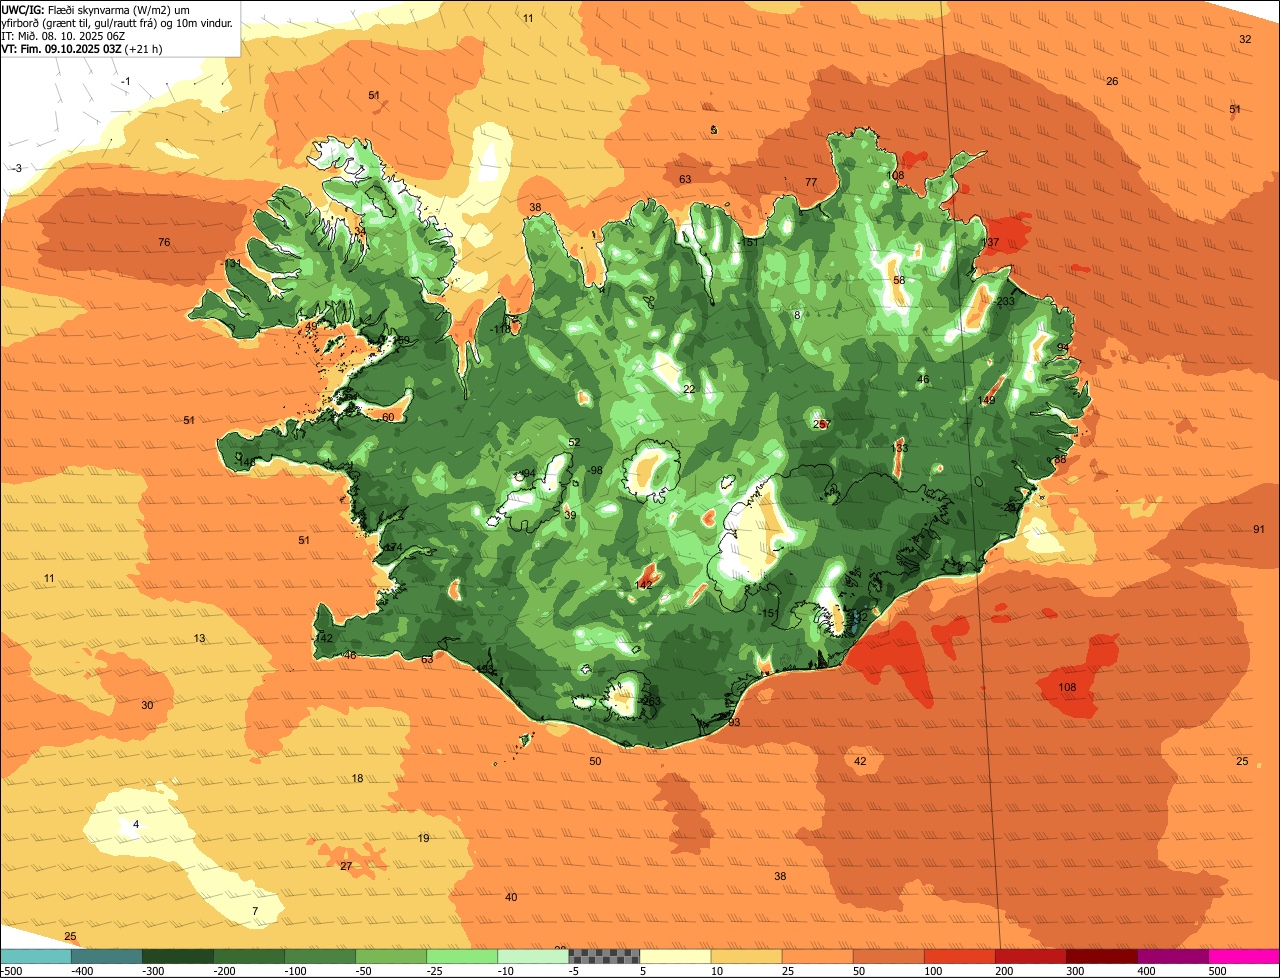Click the legend swatch between -400 and -300
Viewport: 1280px width, 978px height.
pos(106,956)
